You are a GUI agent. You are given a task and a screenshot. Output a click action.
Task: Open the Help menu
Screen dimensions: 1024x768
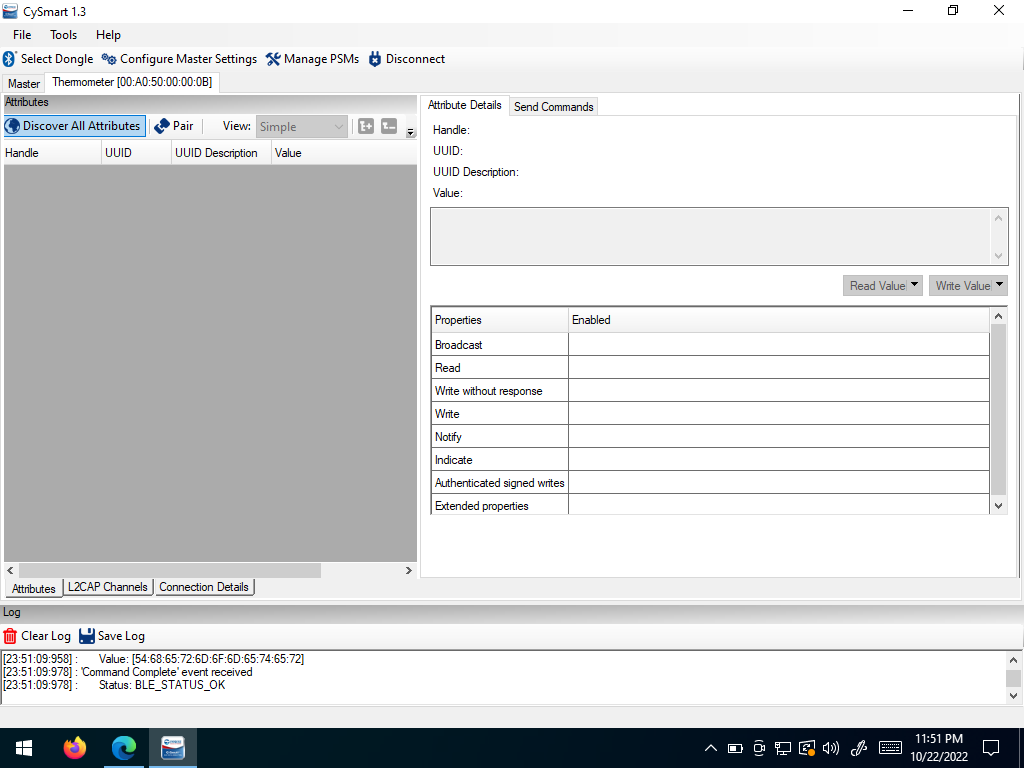point(108,35)
